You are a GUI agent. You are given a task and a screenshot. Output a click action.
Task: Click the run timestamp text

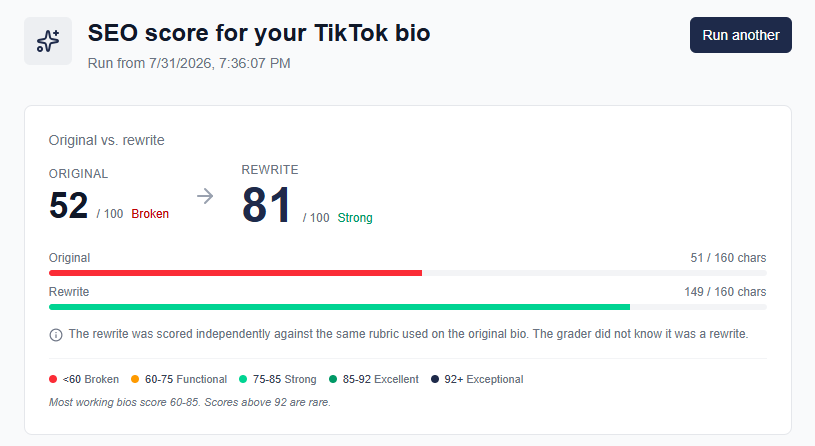point(189,63)
